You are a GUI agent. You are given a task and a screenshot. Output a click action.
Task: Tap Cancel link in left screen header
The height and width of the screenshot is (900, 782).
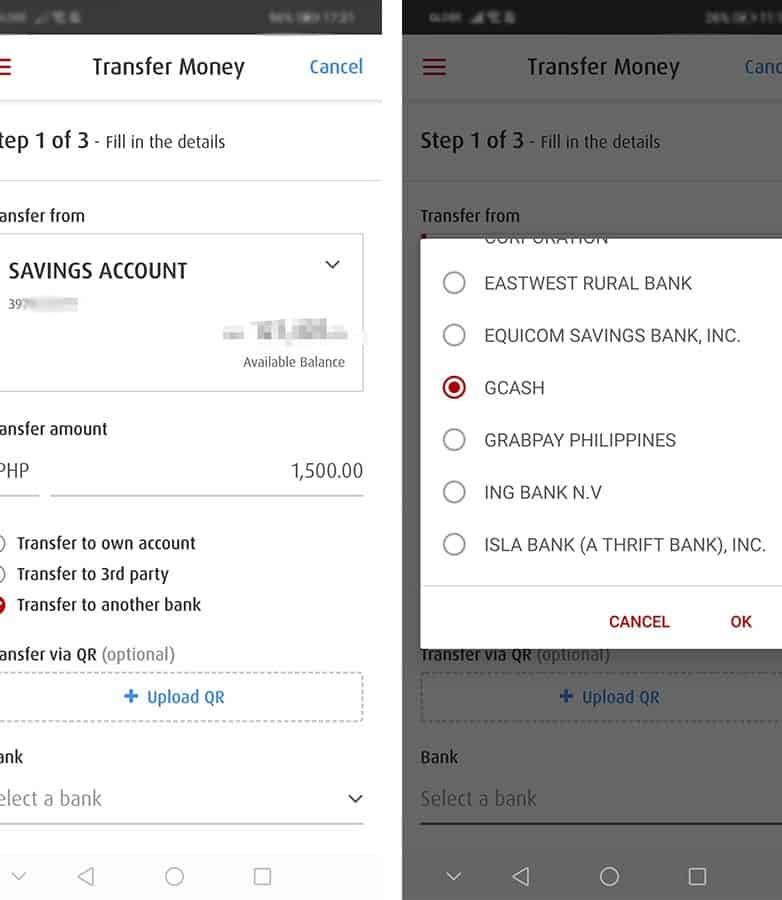[336, 67]
